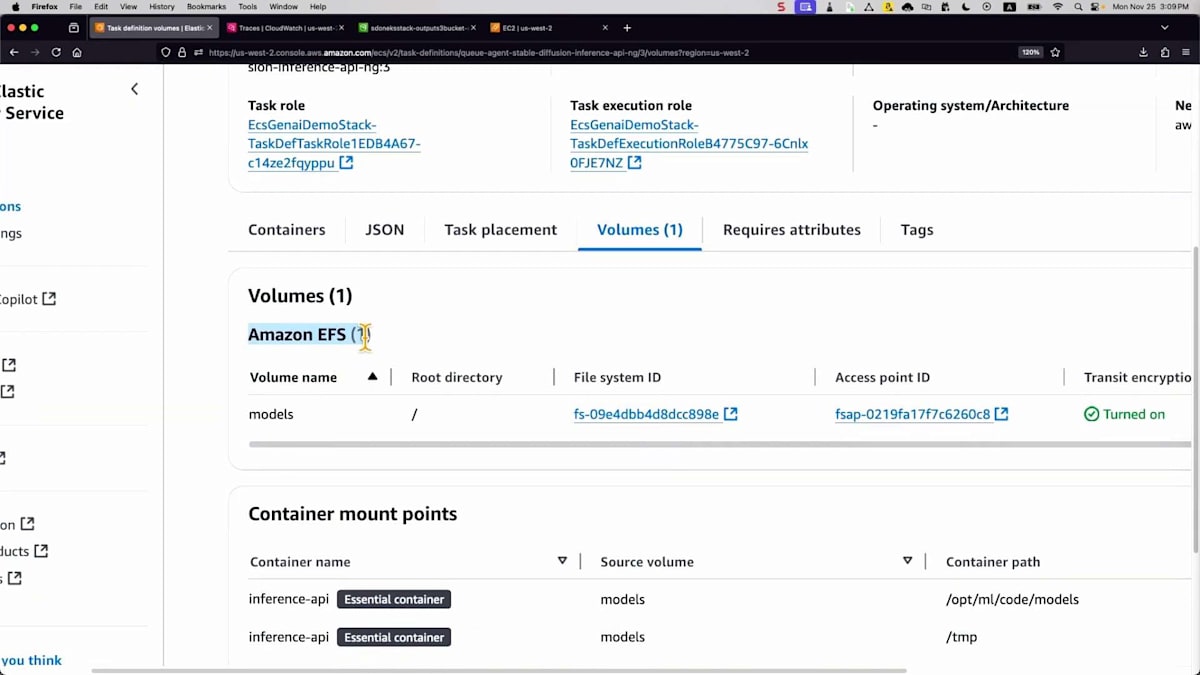1200x675 pixels.
Task: Open the Tools menu in the menu bar
Action: [247, 6]
